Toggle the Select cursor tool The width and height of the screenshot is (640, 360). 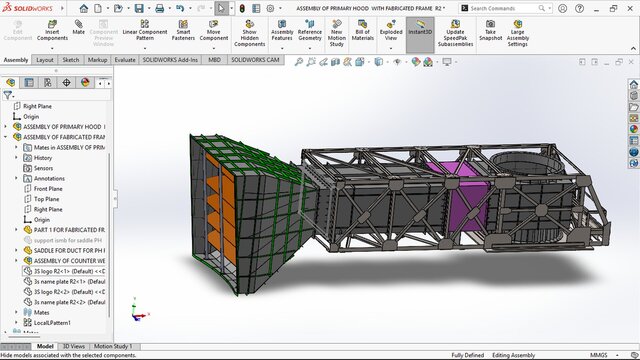tap(221, 8)
